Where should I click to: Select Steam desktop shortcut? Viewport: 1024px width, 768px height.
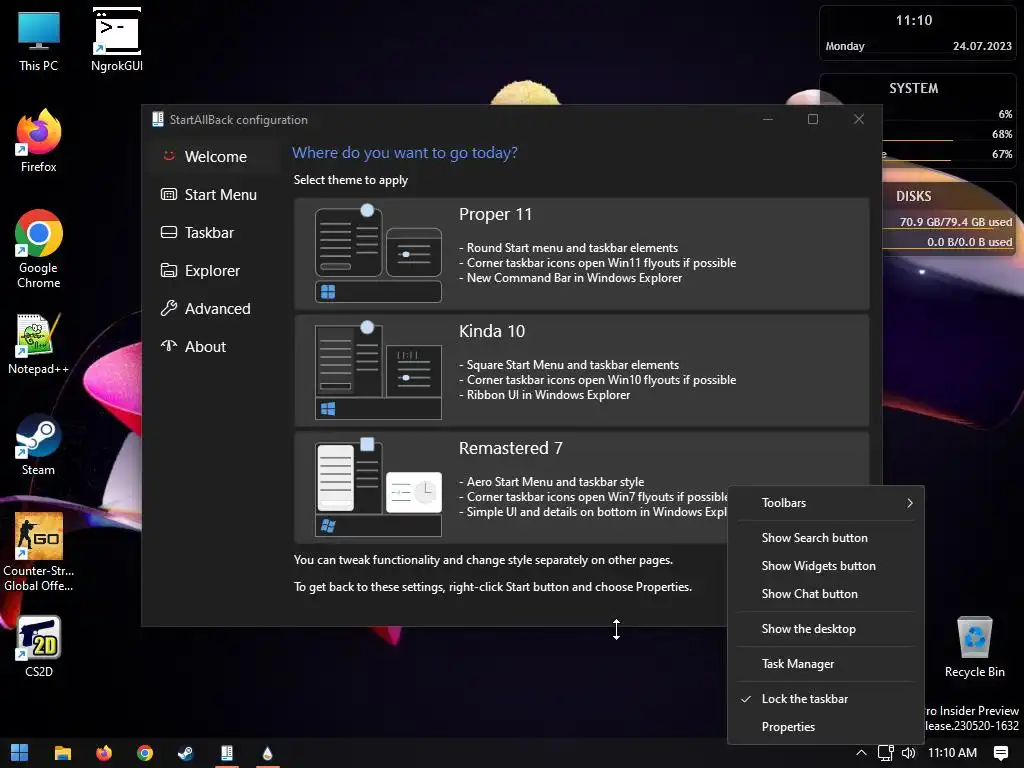[x=39, y=444]
